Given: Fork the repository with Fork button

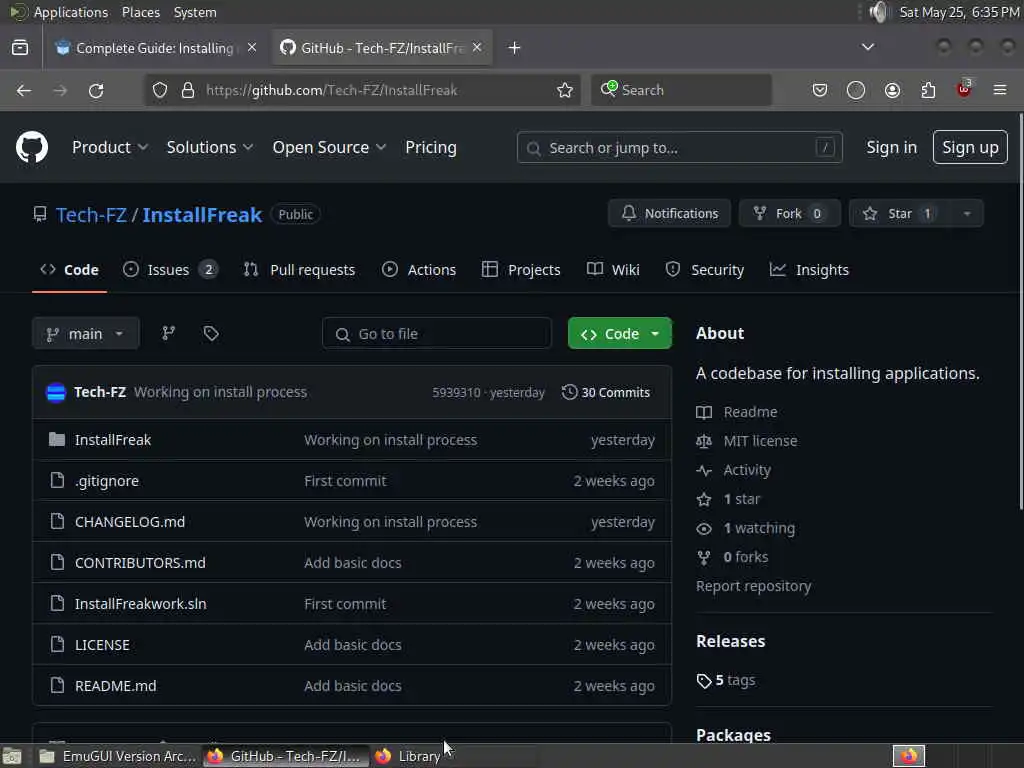Looking at the screenshot, I should [x=790, y=214].
